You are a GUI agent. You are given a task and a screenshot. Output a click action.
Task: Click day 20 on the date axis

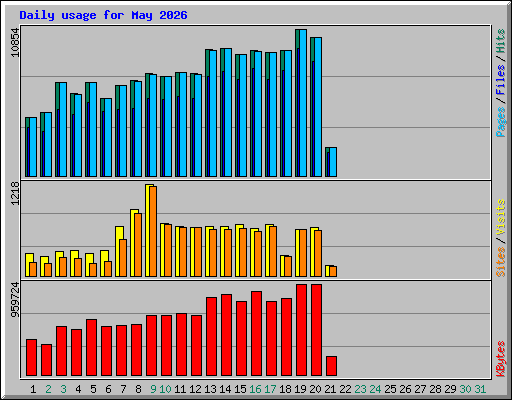315,389
